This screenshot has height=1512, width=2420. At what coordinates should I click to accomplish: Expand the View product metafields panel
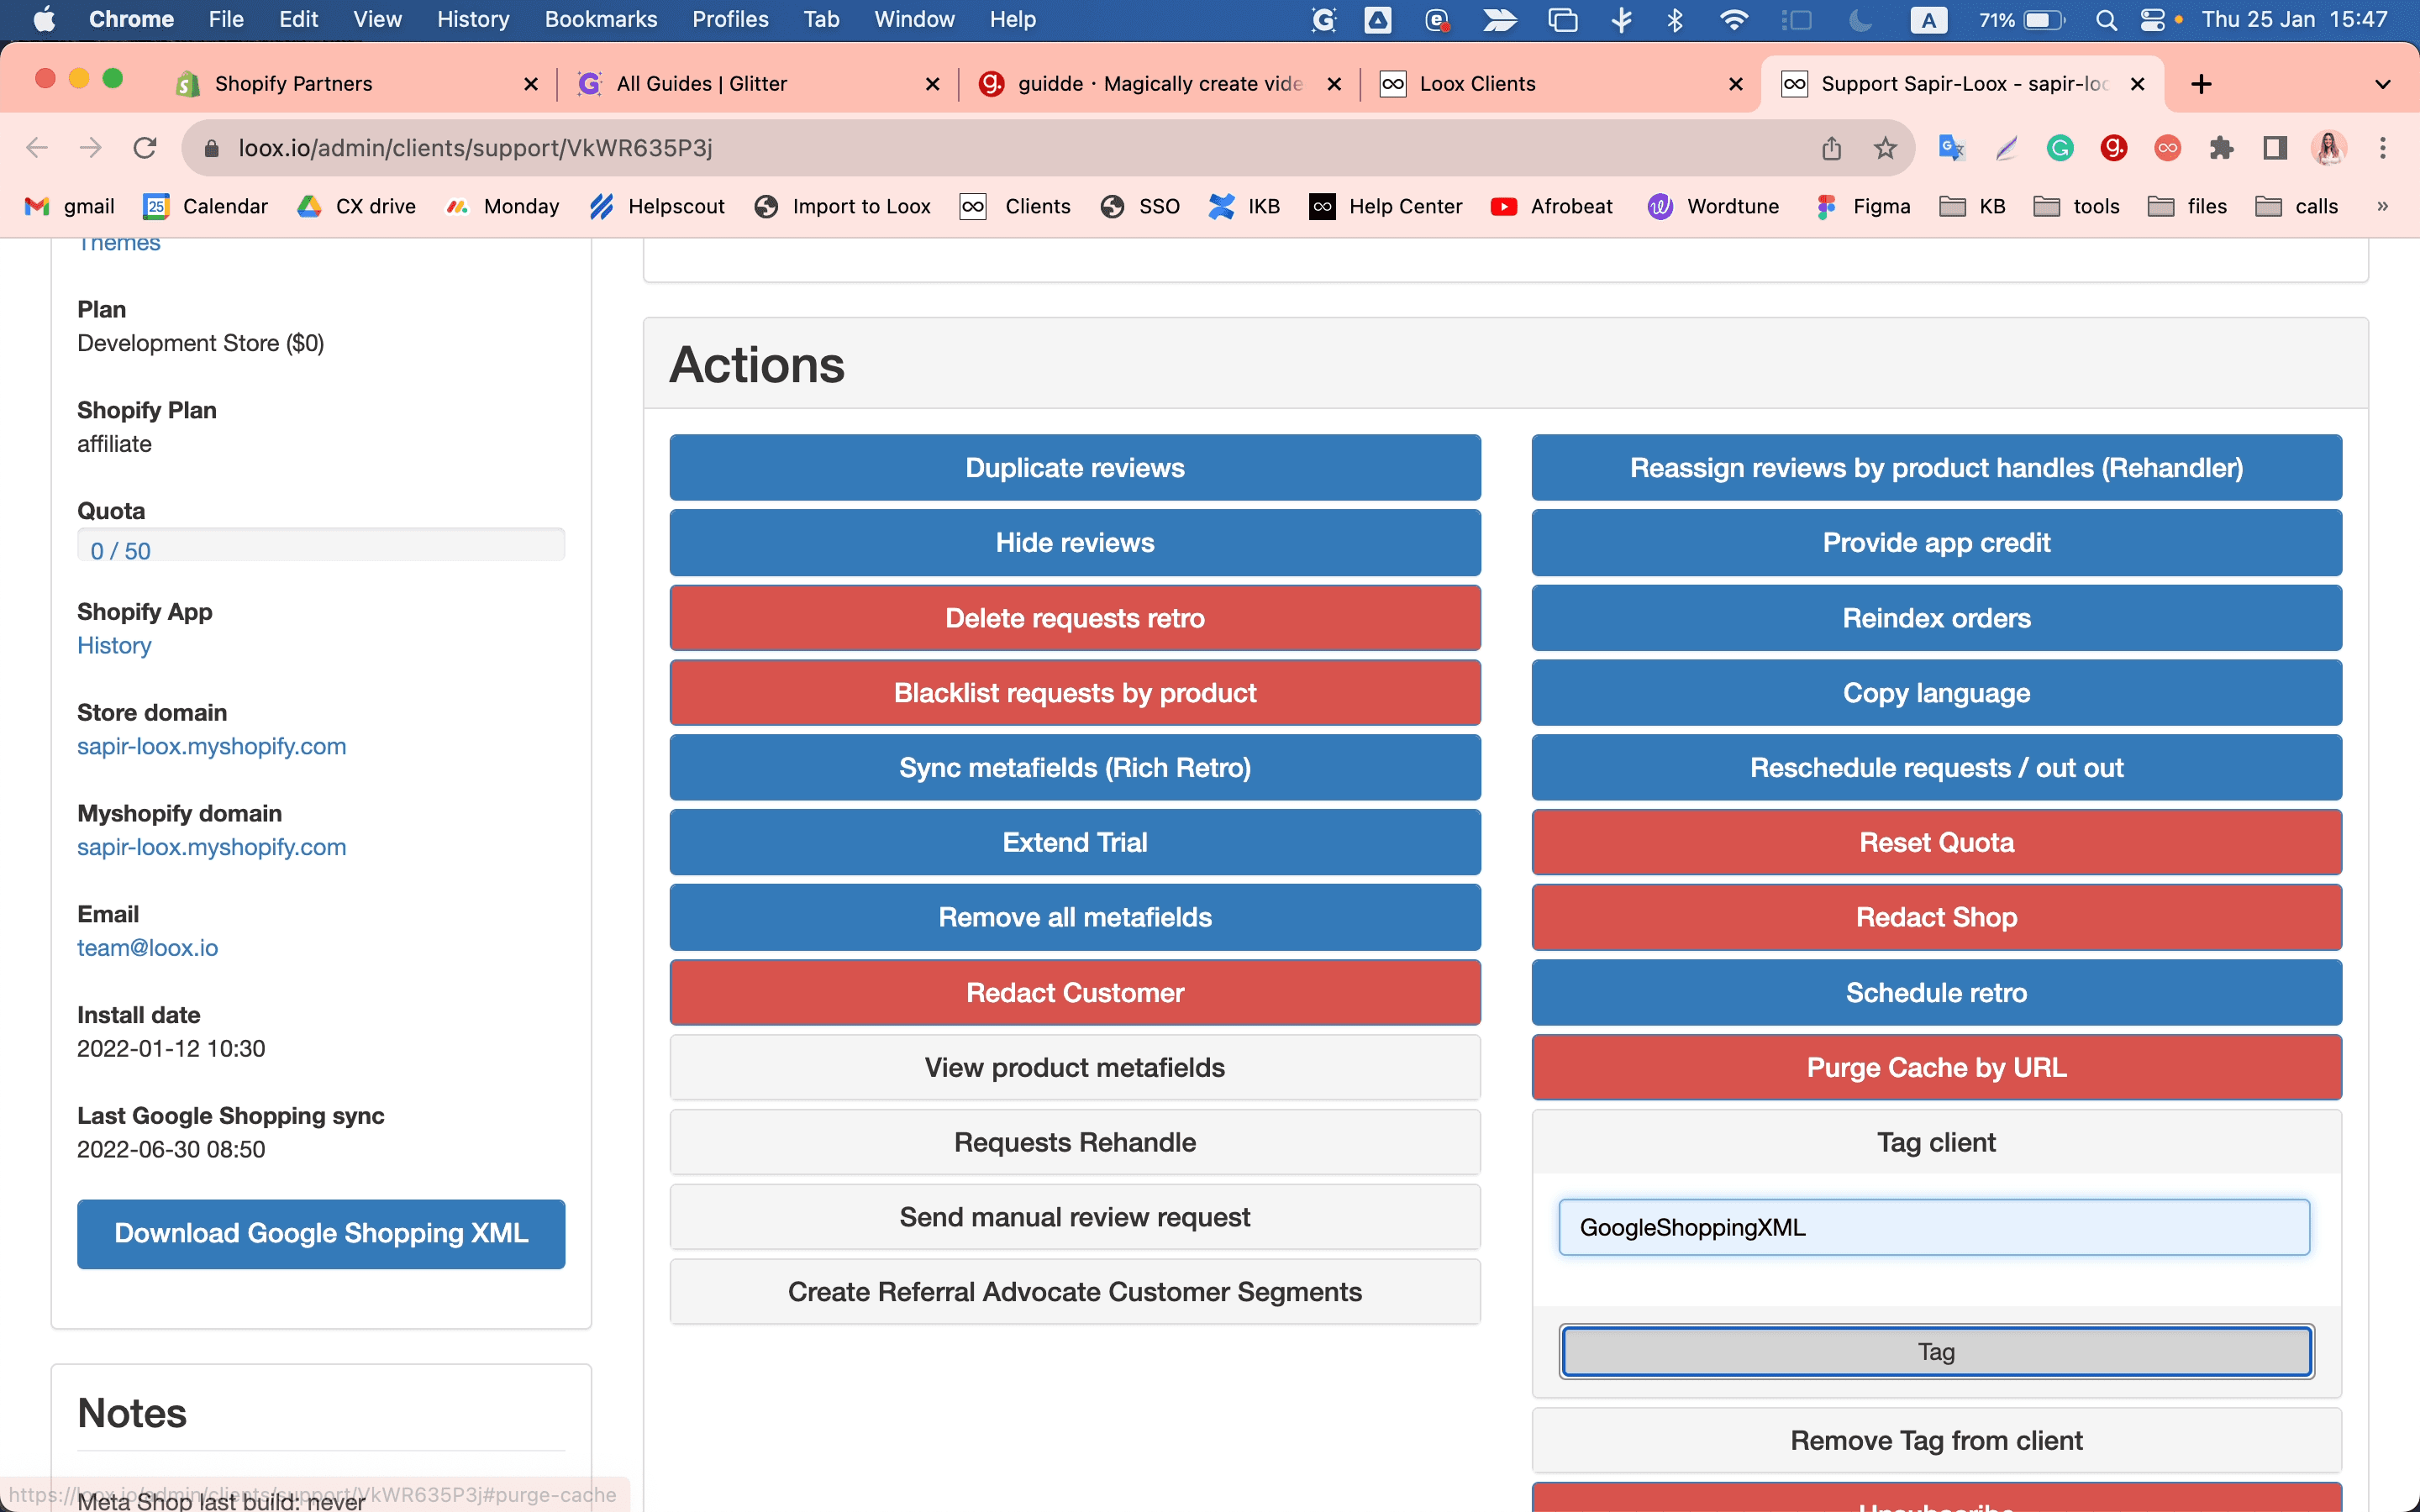click(1075, 1067)
